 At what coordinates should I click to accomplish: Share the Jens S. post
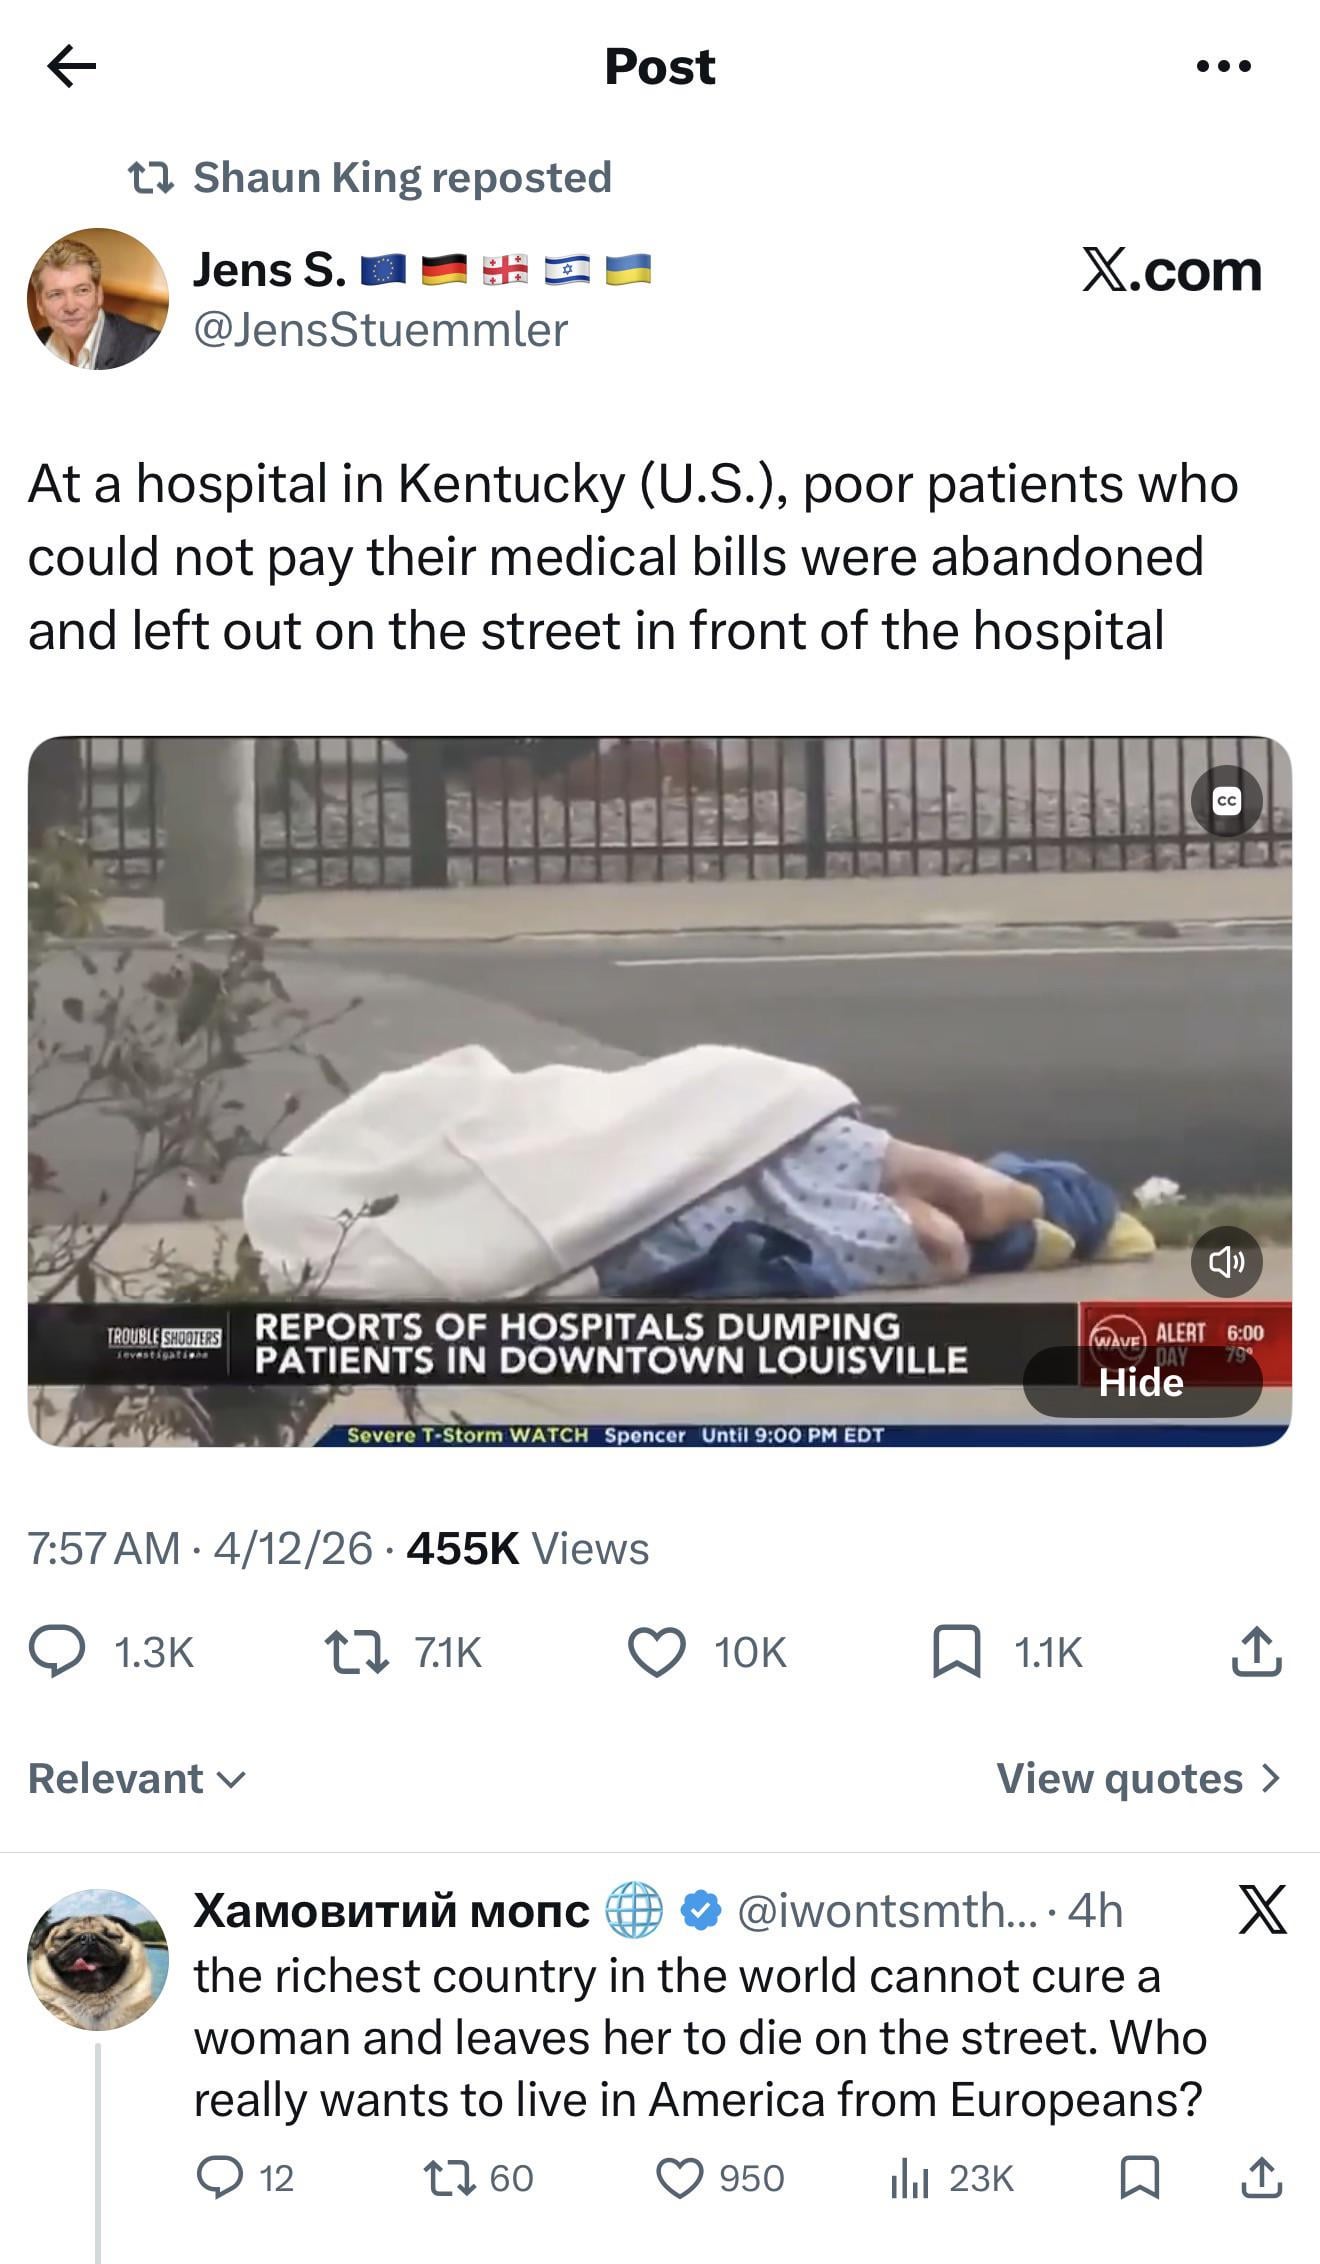point(1256,1652)
